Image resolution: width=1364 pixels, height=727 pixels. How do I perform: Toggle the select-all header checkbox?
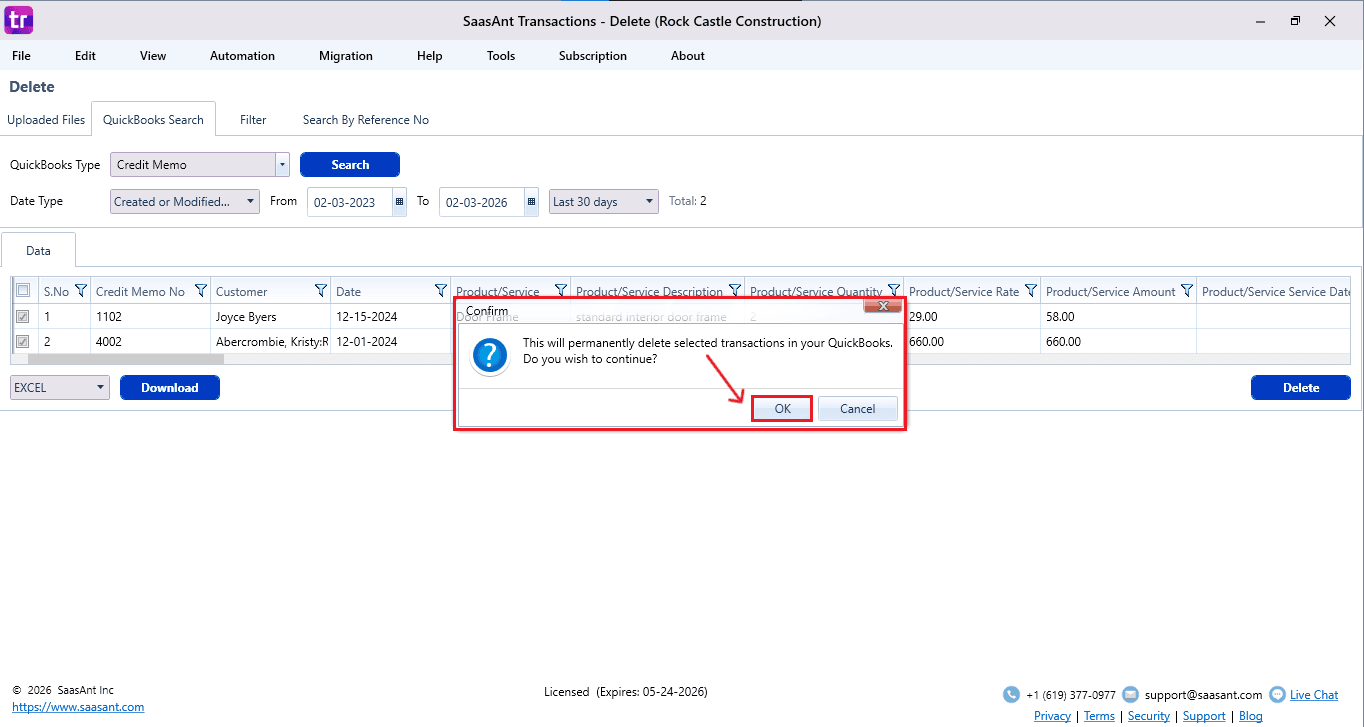point(22,291)
